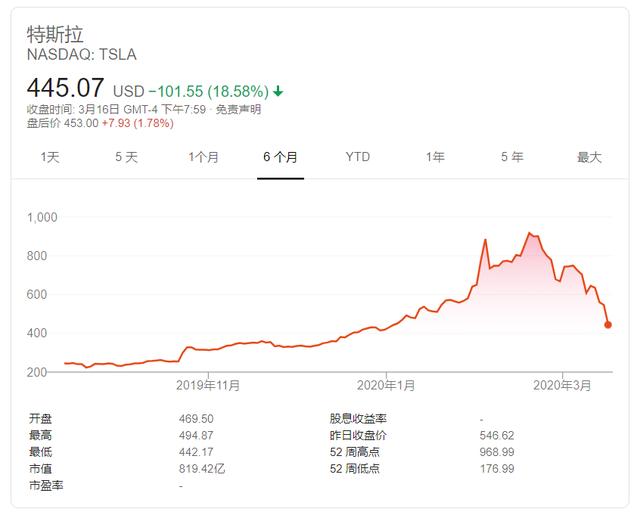This screenshot has width=640, height=515.
Task: Click the 2020年3月 axis marker
Action: coord(562,385)
